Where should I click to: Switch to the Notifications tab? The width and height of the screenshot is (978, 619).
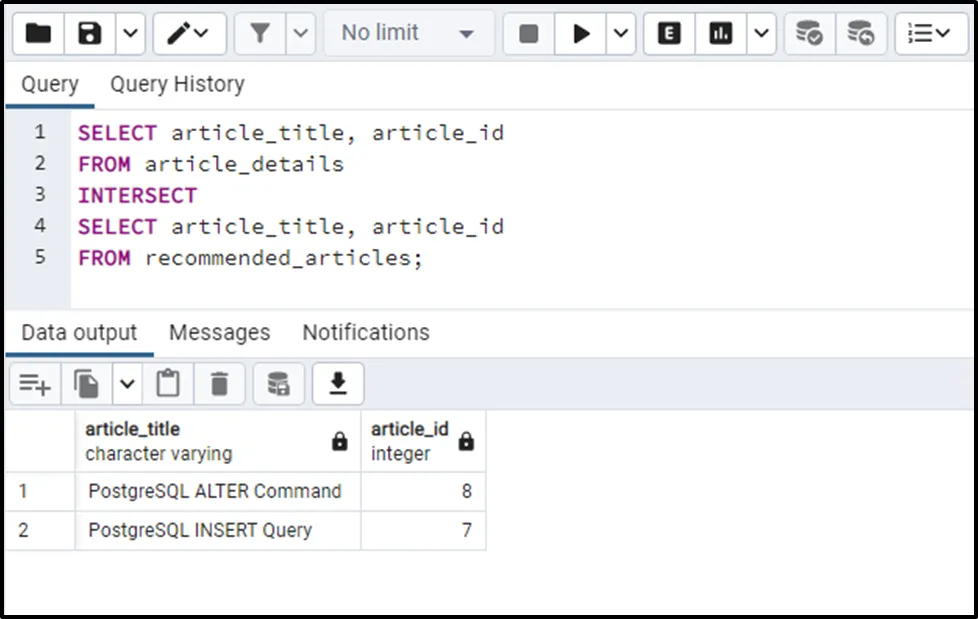tap(366, 332)
